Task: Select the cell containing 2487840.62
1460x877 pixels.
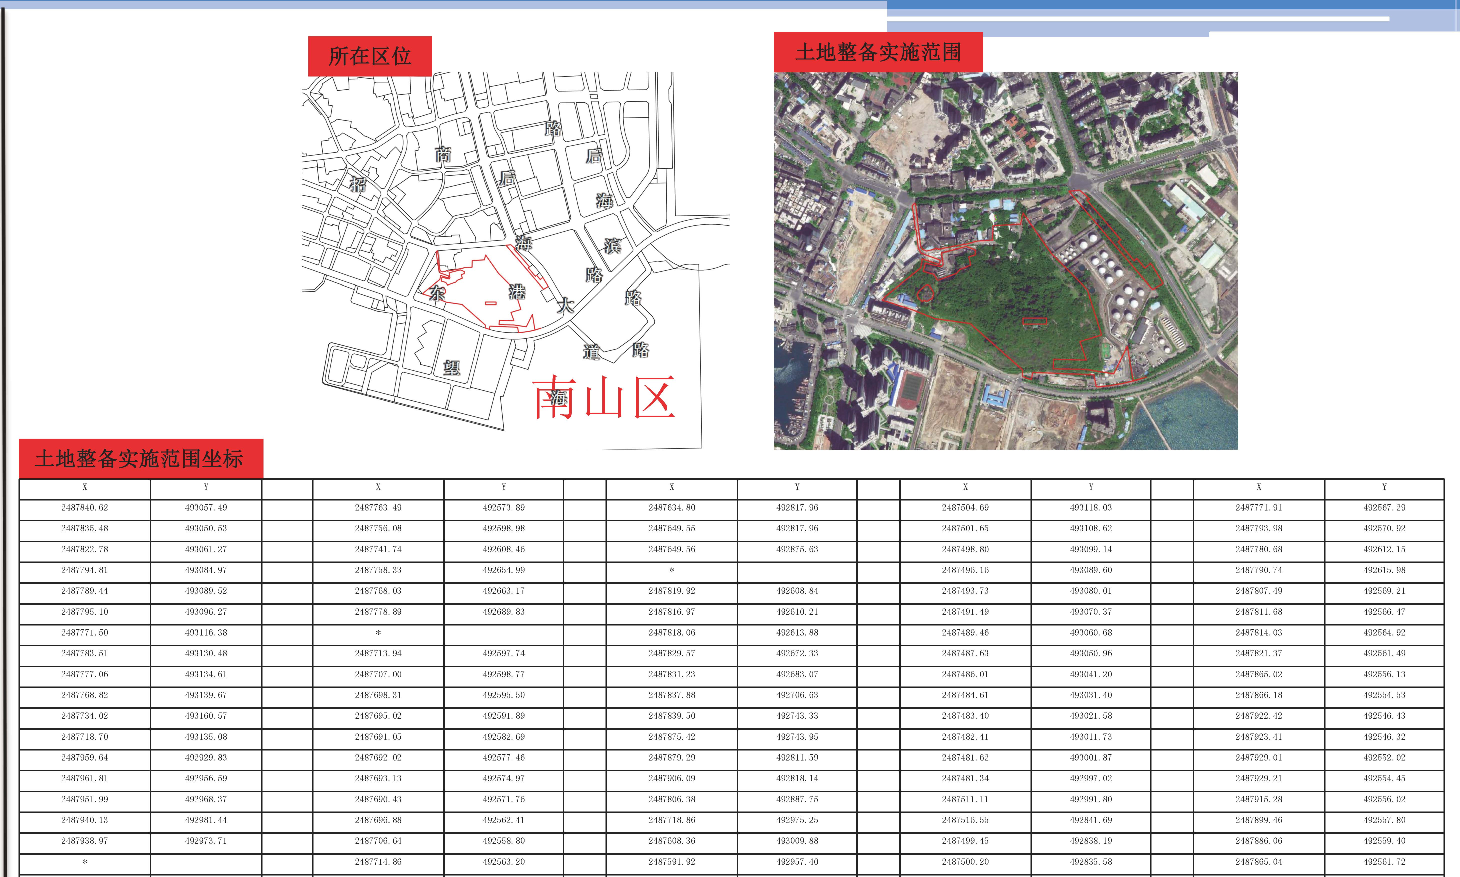Action: click(85, 508)
